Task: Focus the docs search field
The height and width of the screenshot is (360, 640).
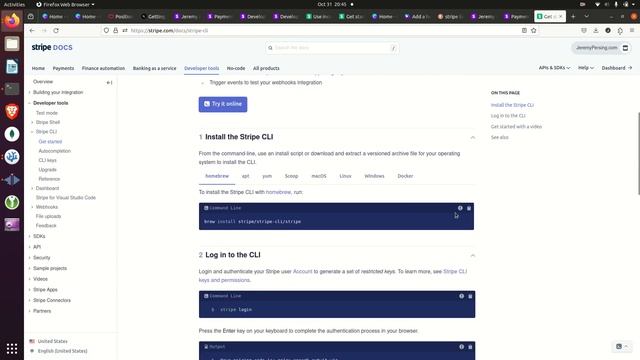Action: 332,48
